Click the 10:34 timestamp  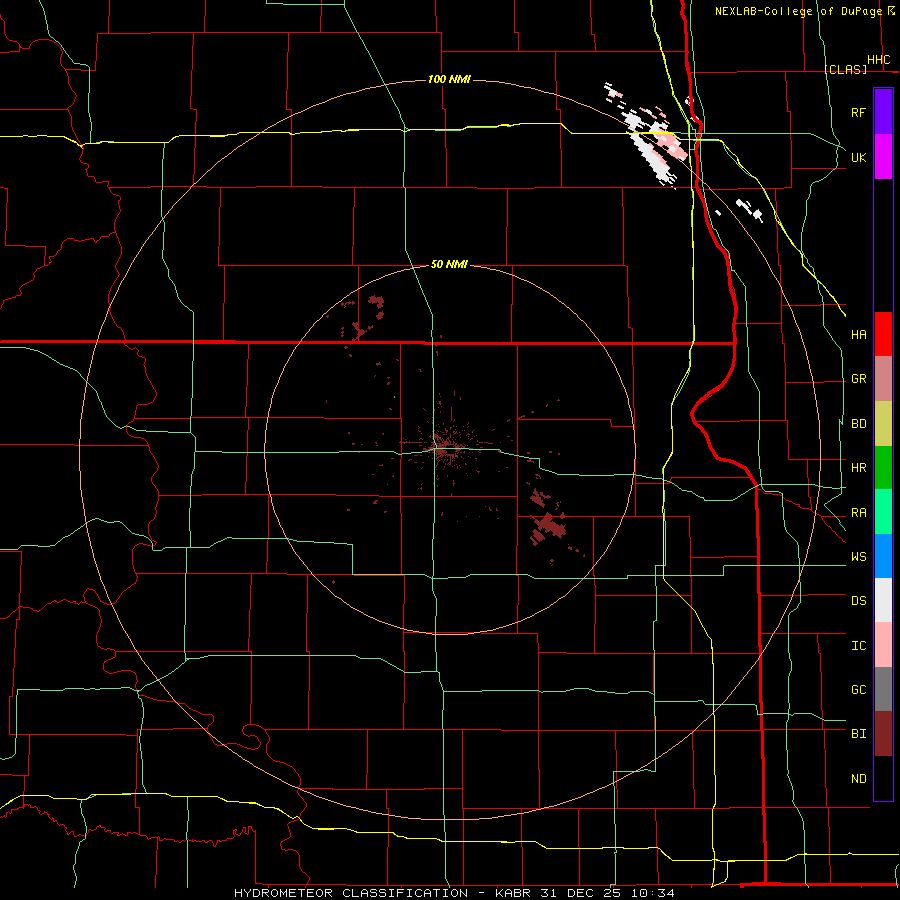[652, 893]
